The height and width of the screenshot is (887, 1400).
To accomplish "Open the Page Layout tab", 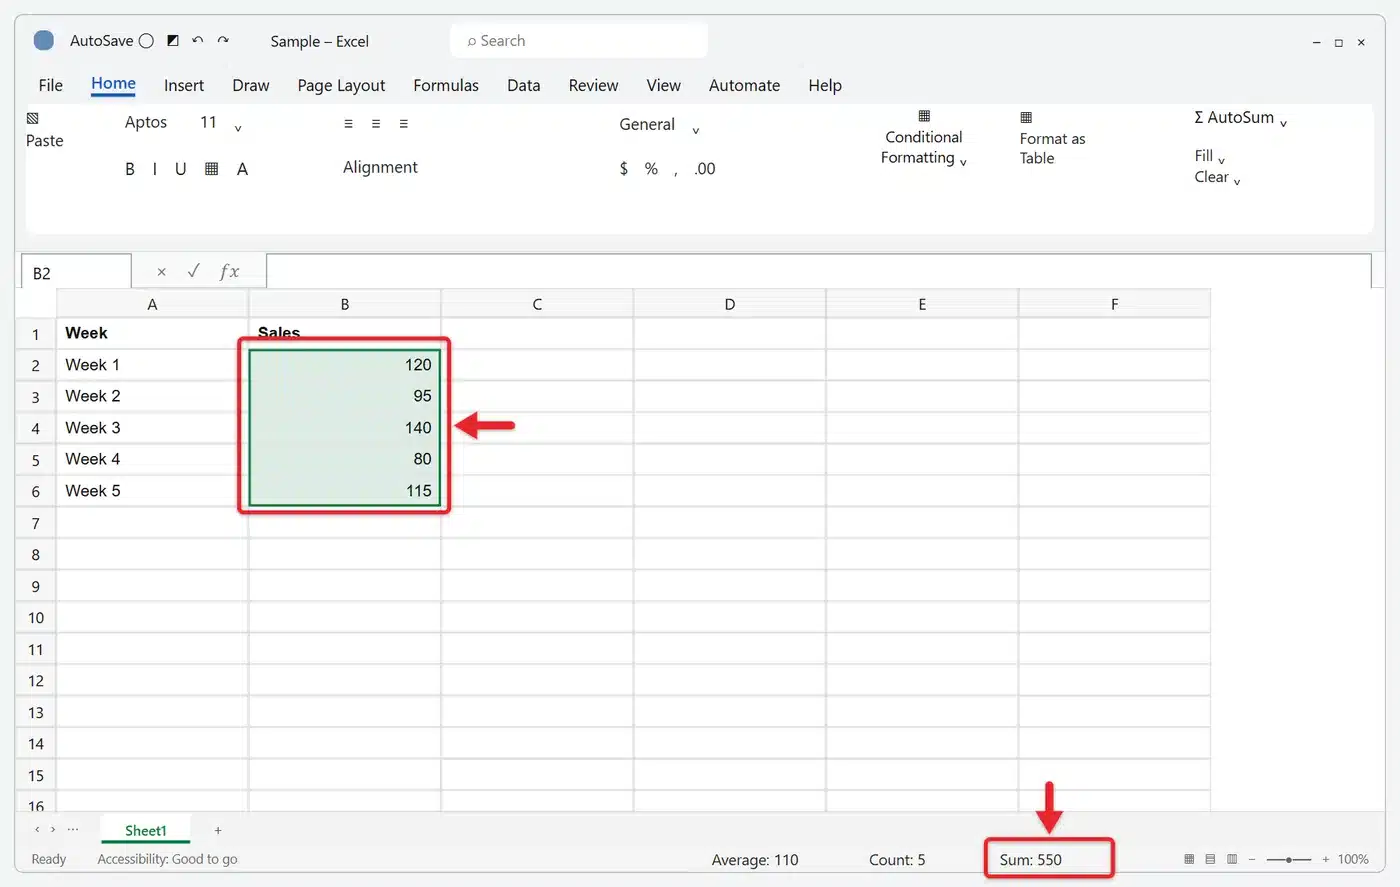I will [341, 85].
